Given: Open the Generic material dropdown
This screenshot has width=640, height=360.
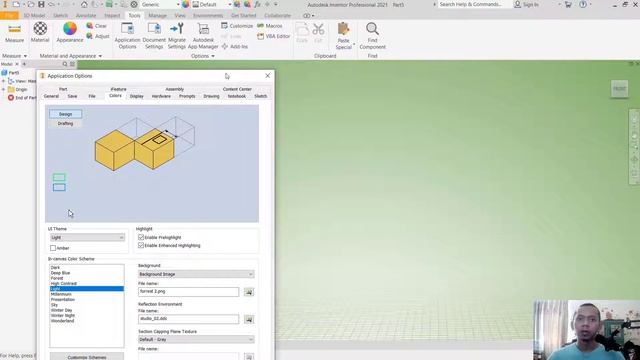Looking at the screenshot, I should point(160,4).
